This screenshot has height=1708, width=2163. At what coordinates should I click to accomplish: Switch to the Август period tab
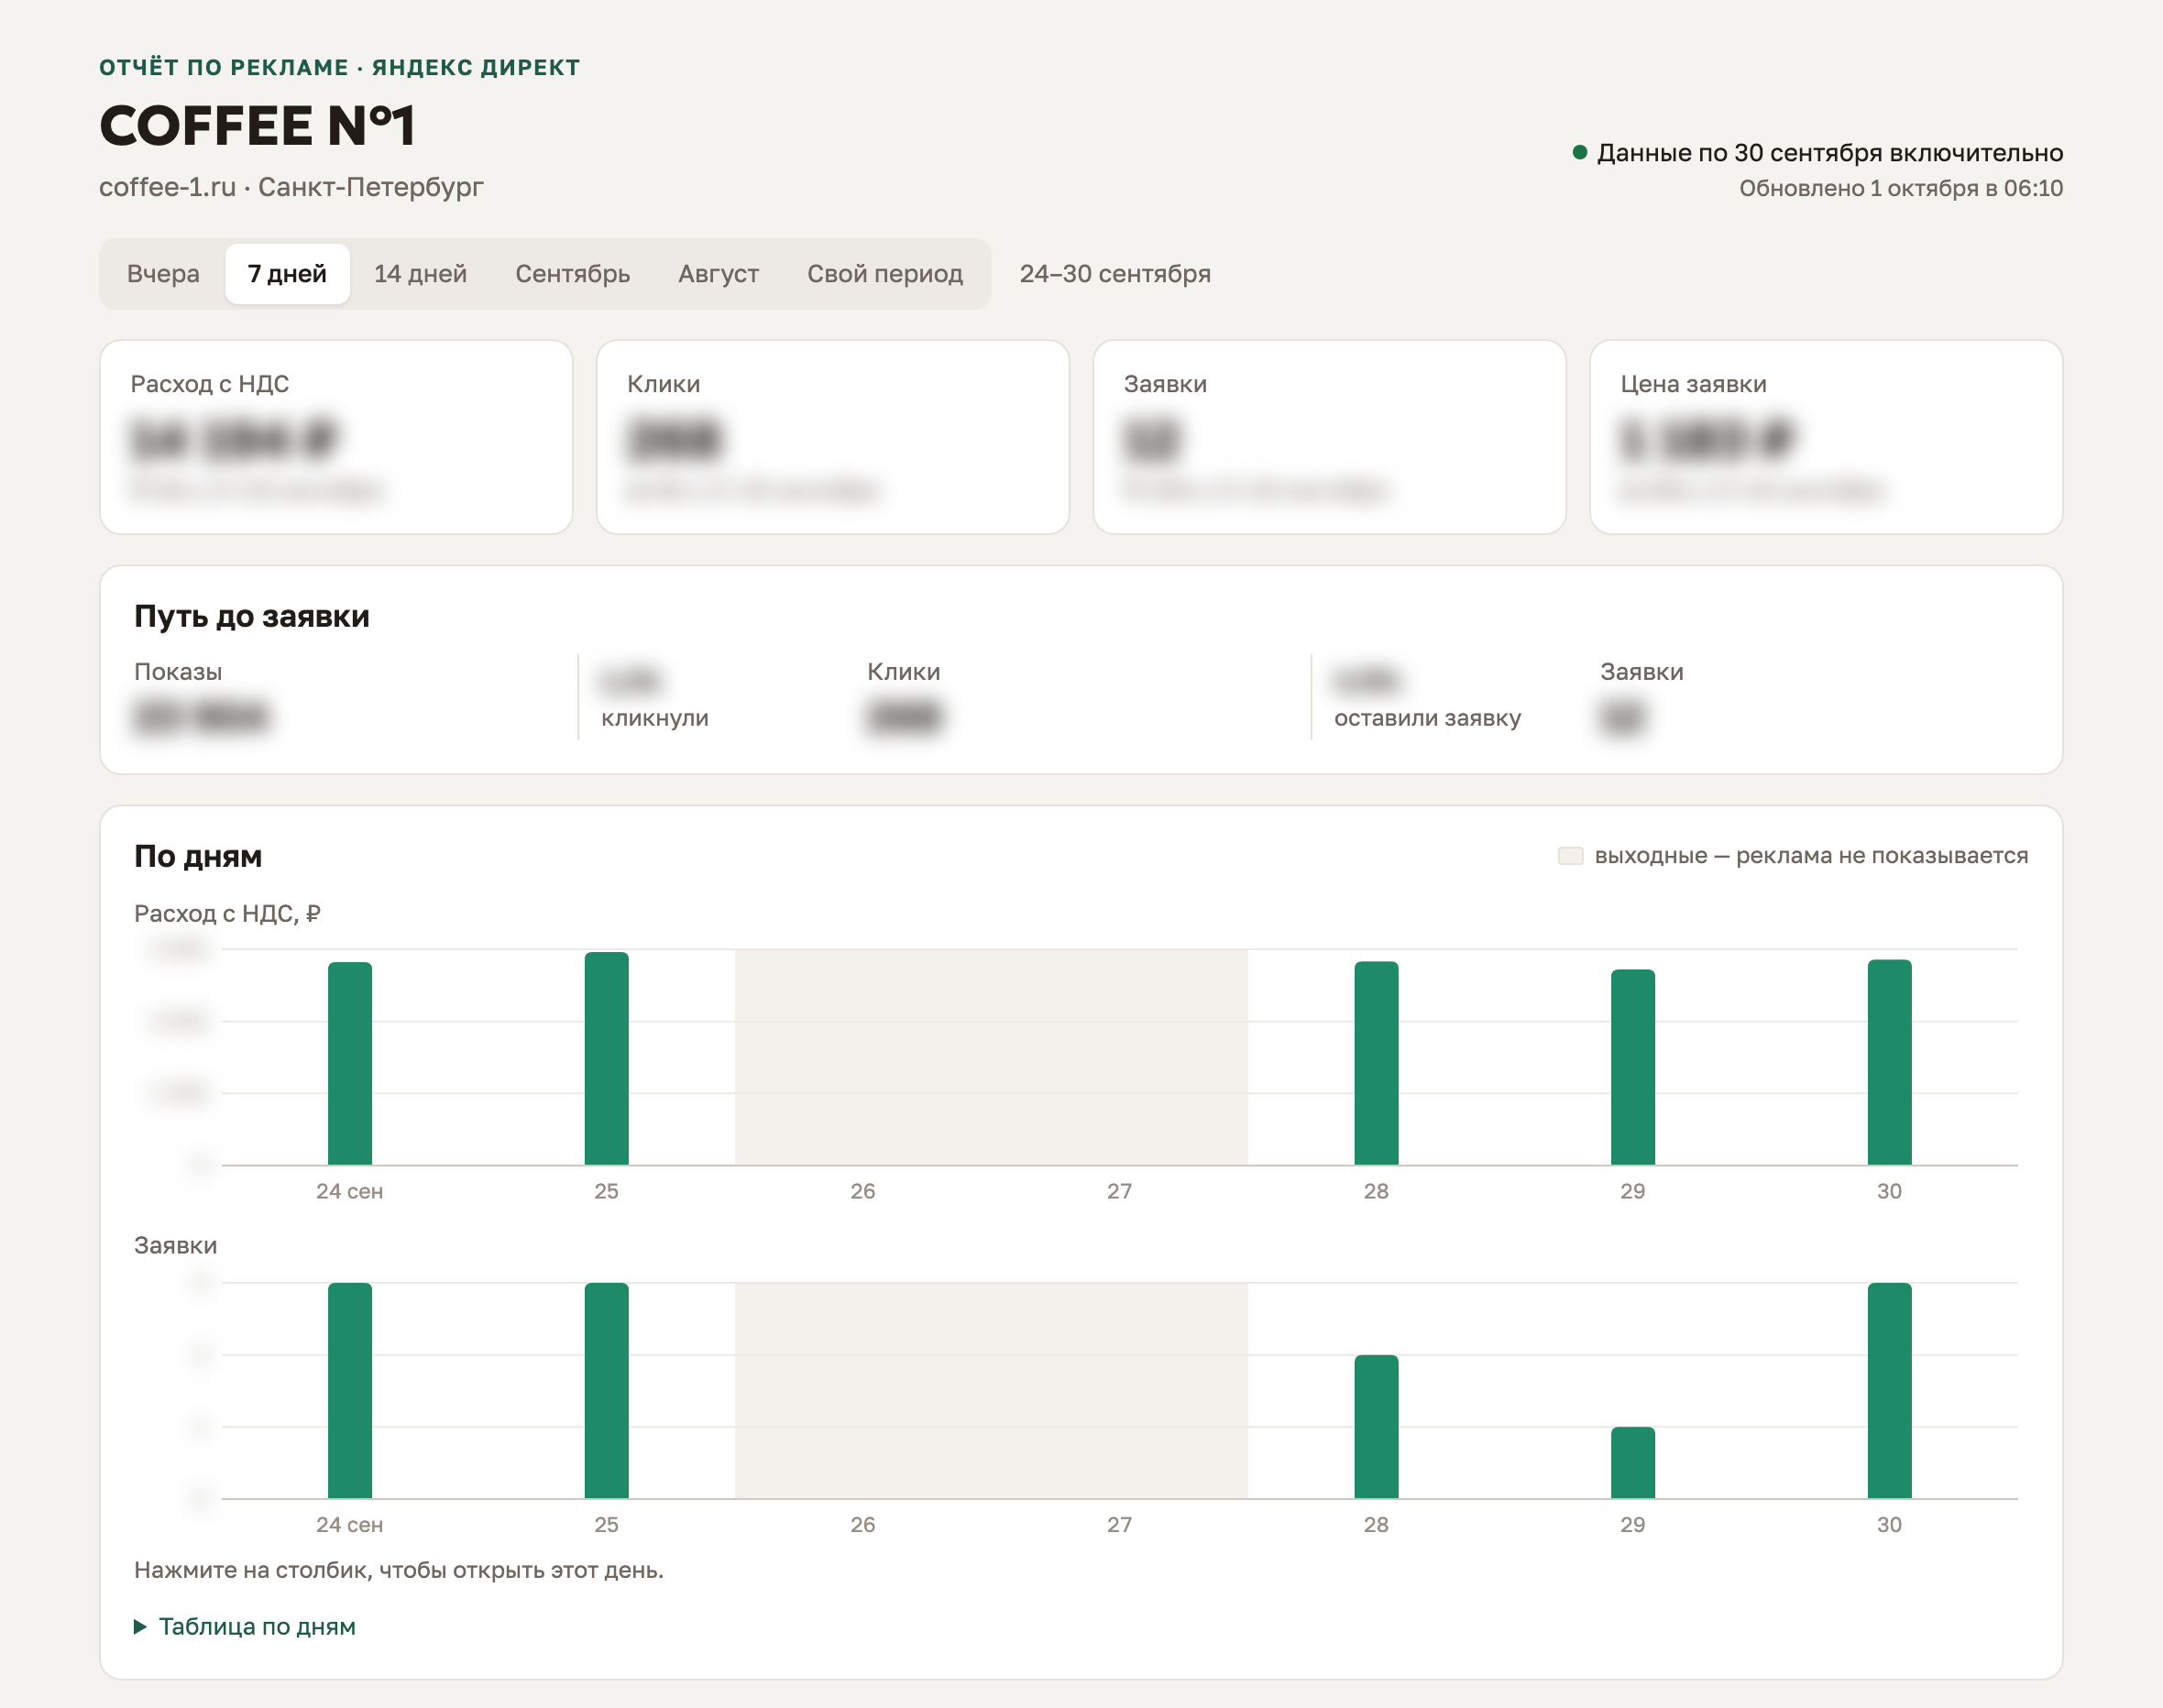pos(718,274)
